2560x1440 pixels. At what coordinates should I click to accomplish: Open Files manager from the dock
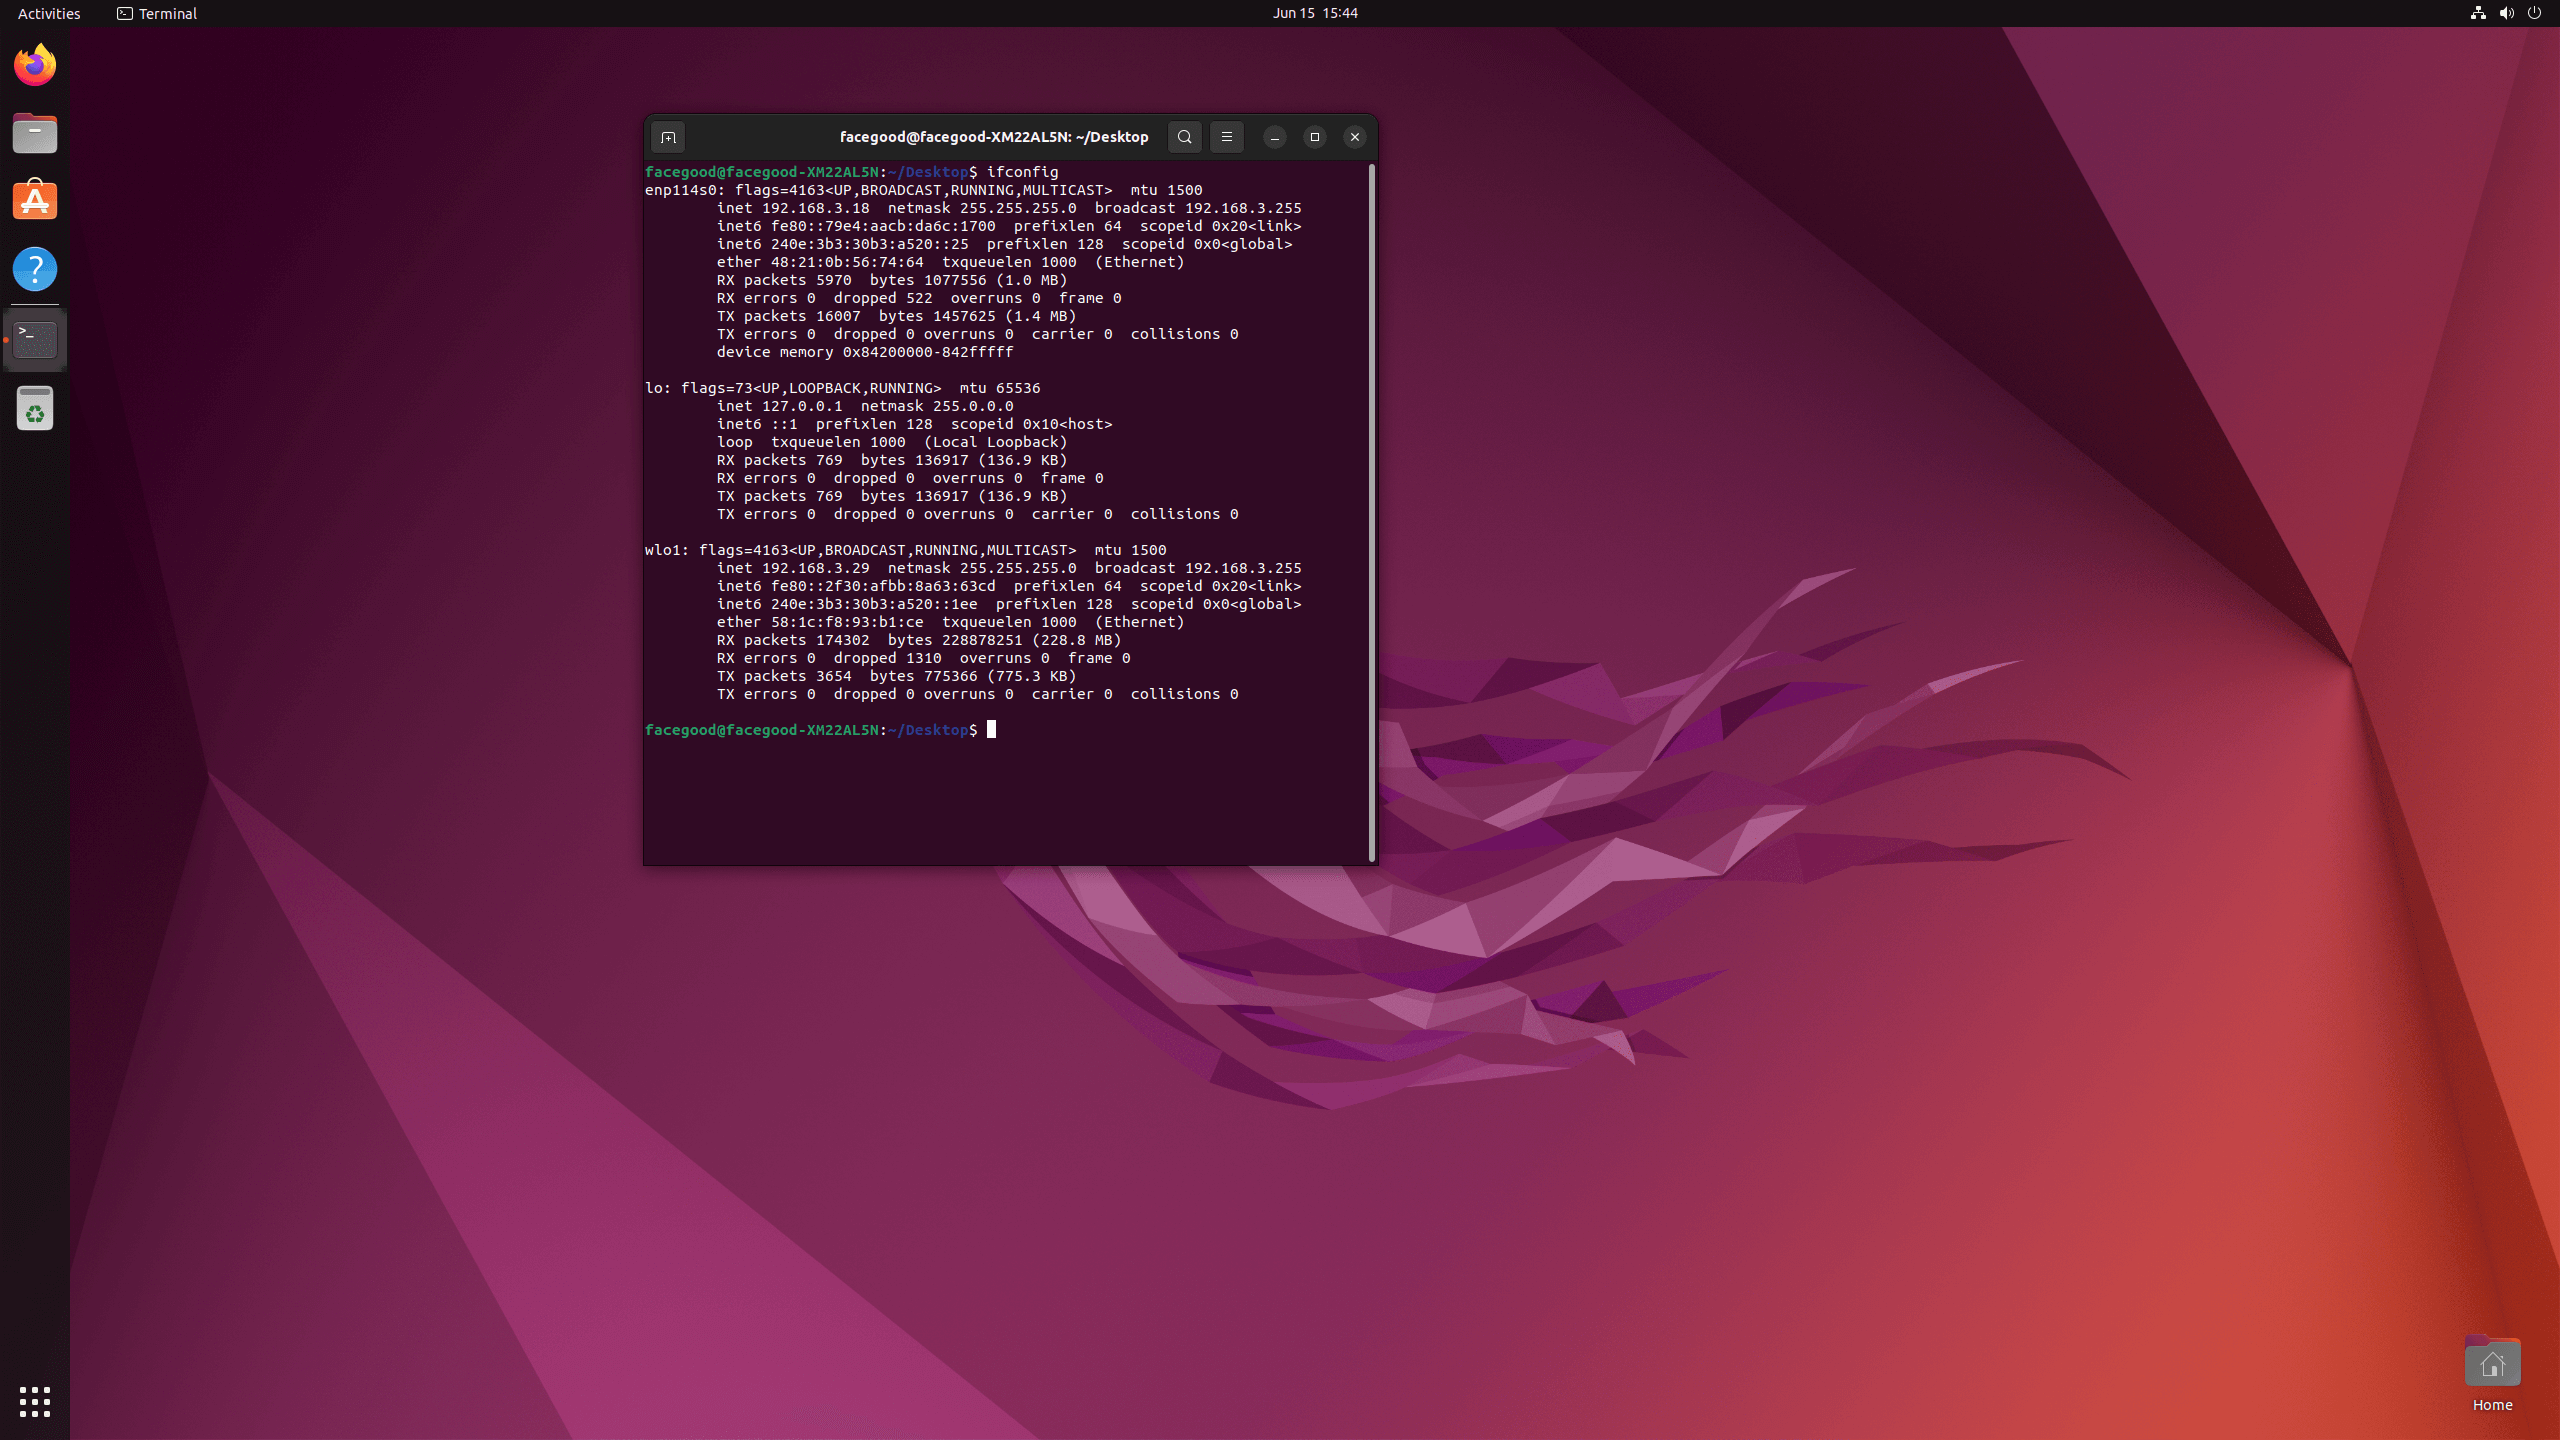click(x=35, y=133)
